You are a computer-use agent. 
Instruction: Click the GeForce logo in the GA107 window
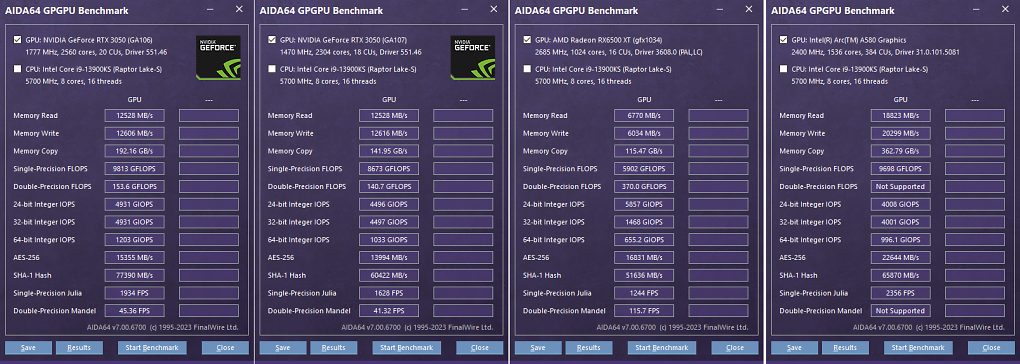472,57
